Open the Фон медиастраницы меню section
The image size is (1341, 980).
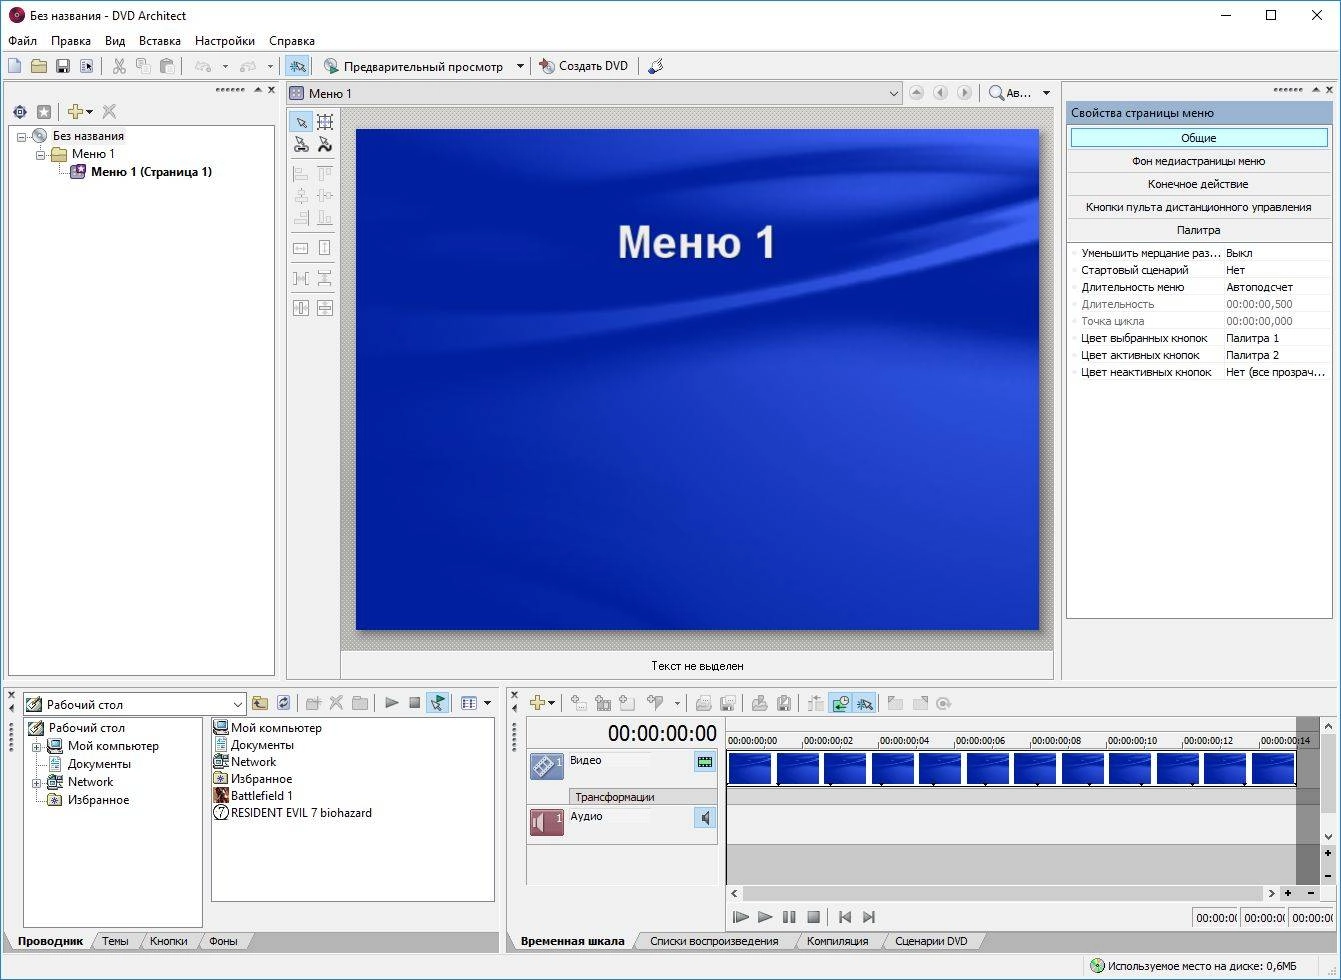[x=1198, y=161]
